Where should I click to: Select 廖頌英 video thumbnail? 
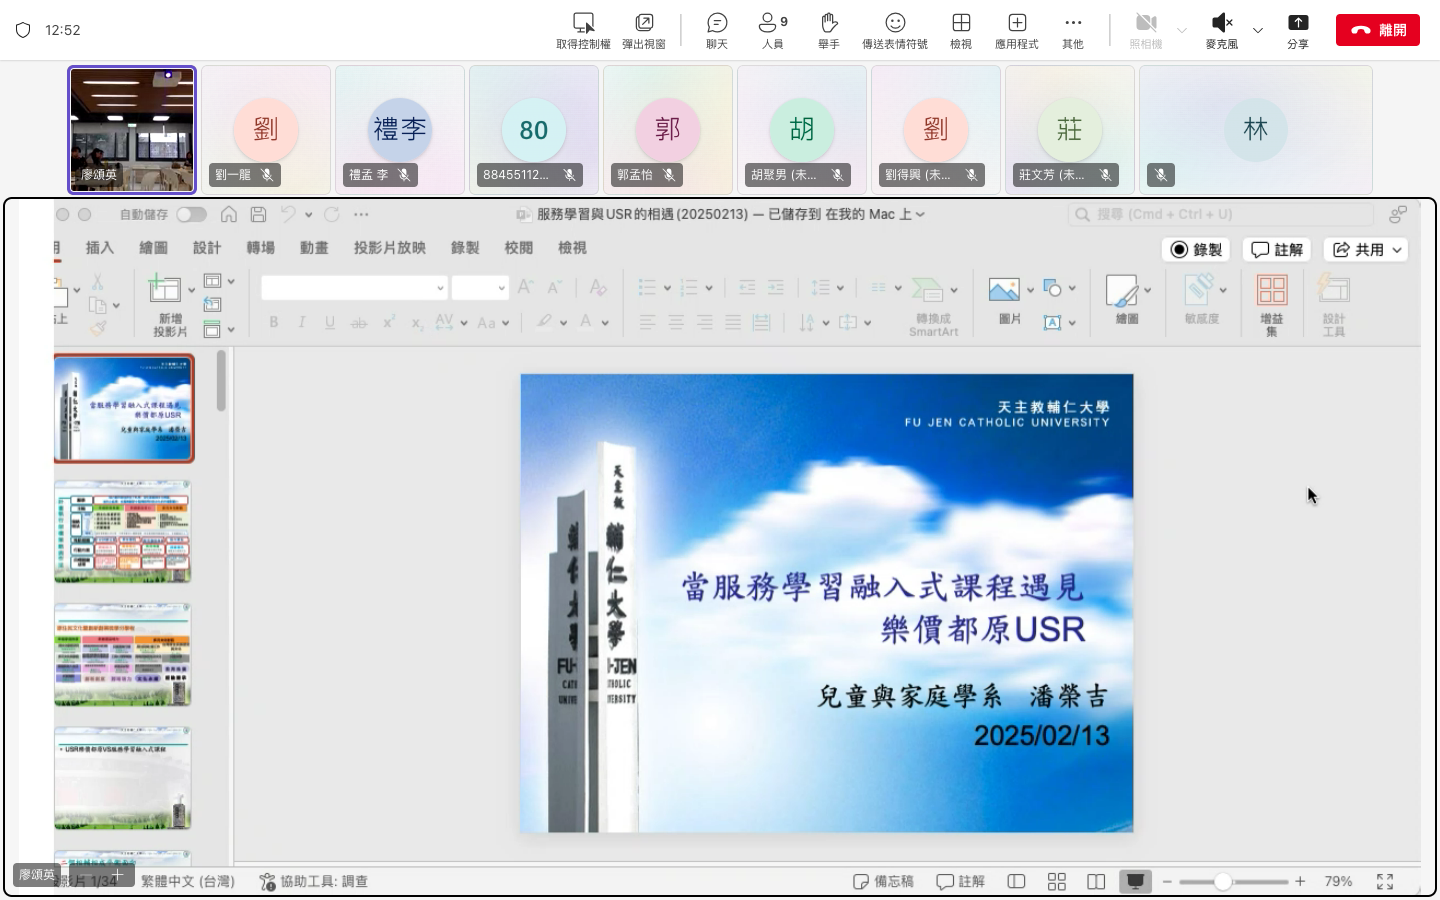(x=132, y=130)
